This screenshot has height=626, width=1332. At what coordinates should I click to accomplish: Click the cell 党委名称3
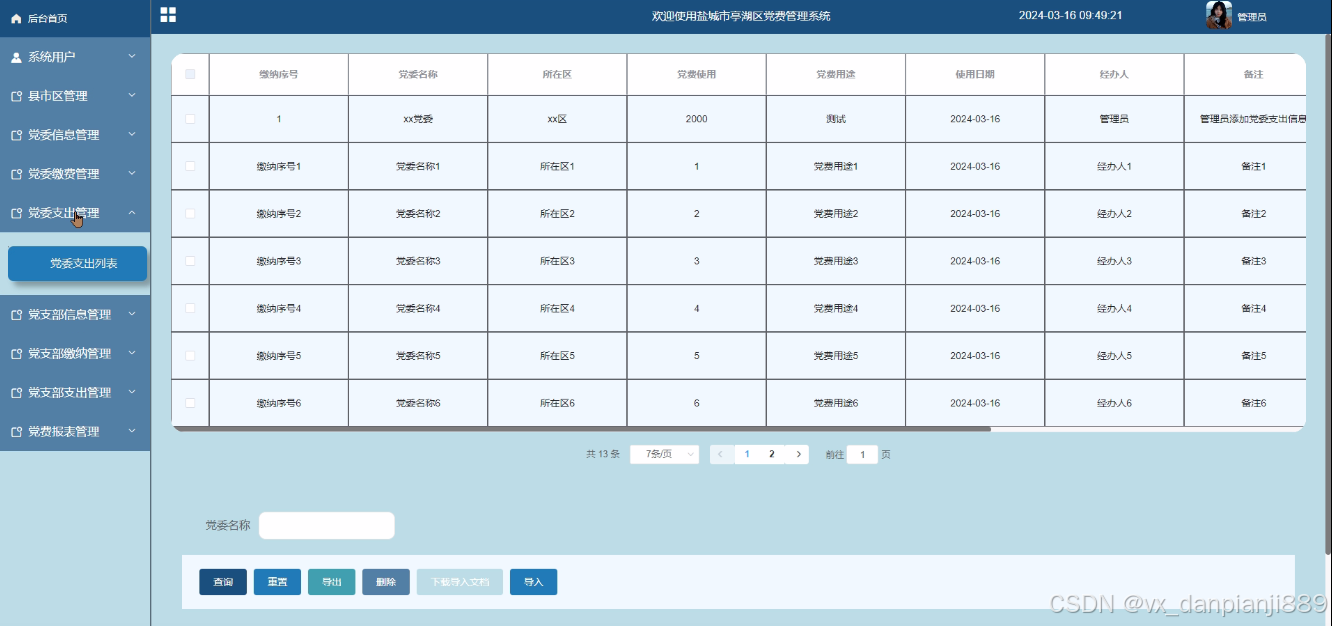tap(418, 261)
